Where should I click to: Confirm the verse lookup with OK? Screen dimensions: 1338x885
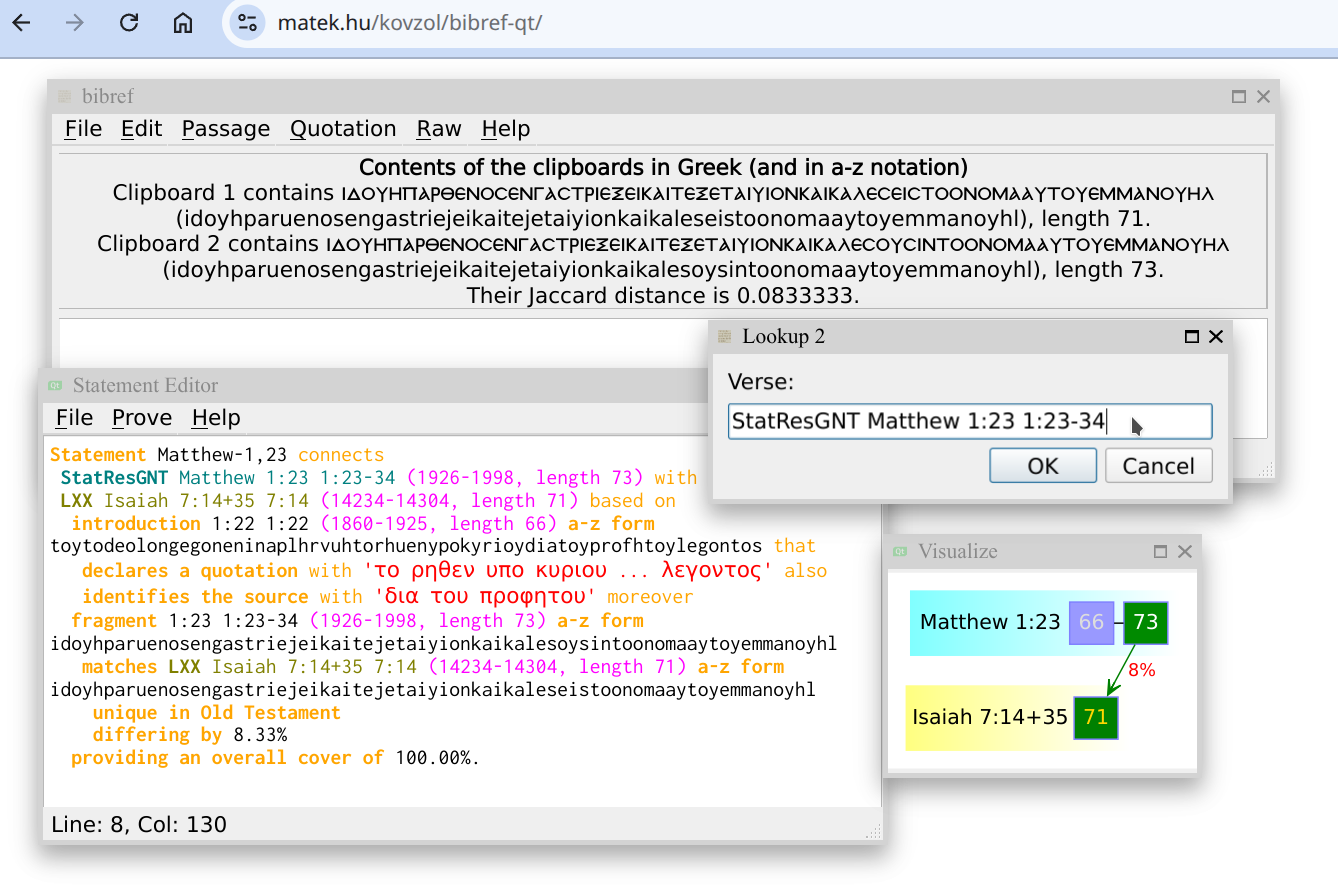click(1042, 466)
